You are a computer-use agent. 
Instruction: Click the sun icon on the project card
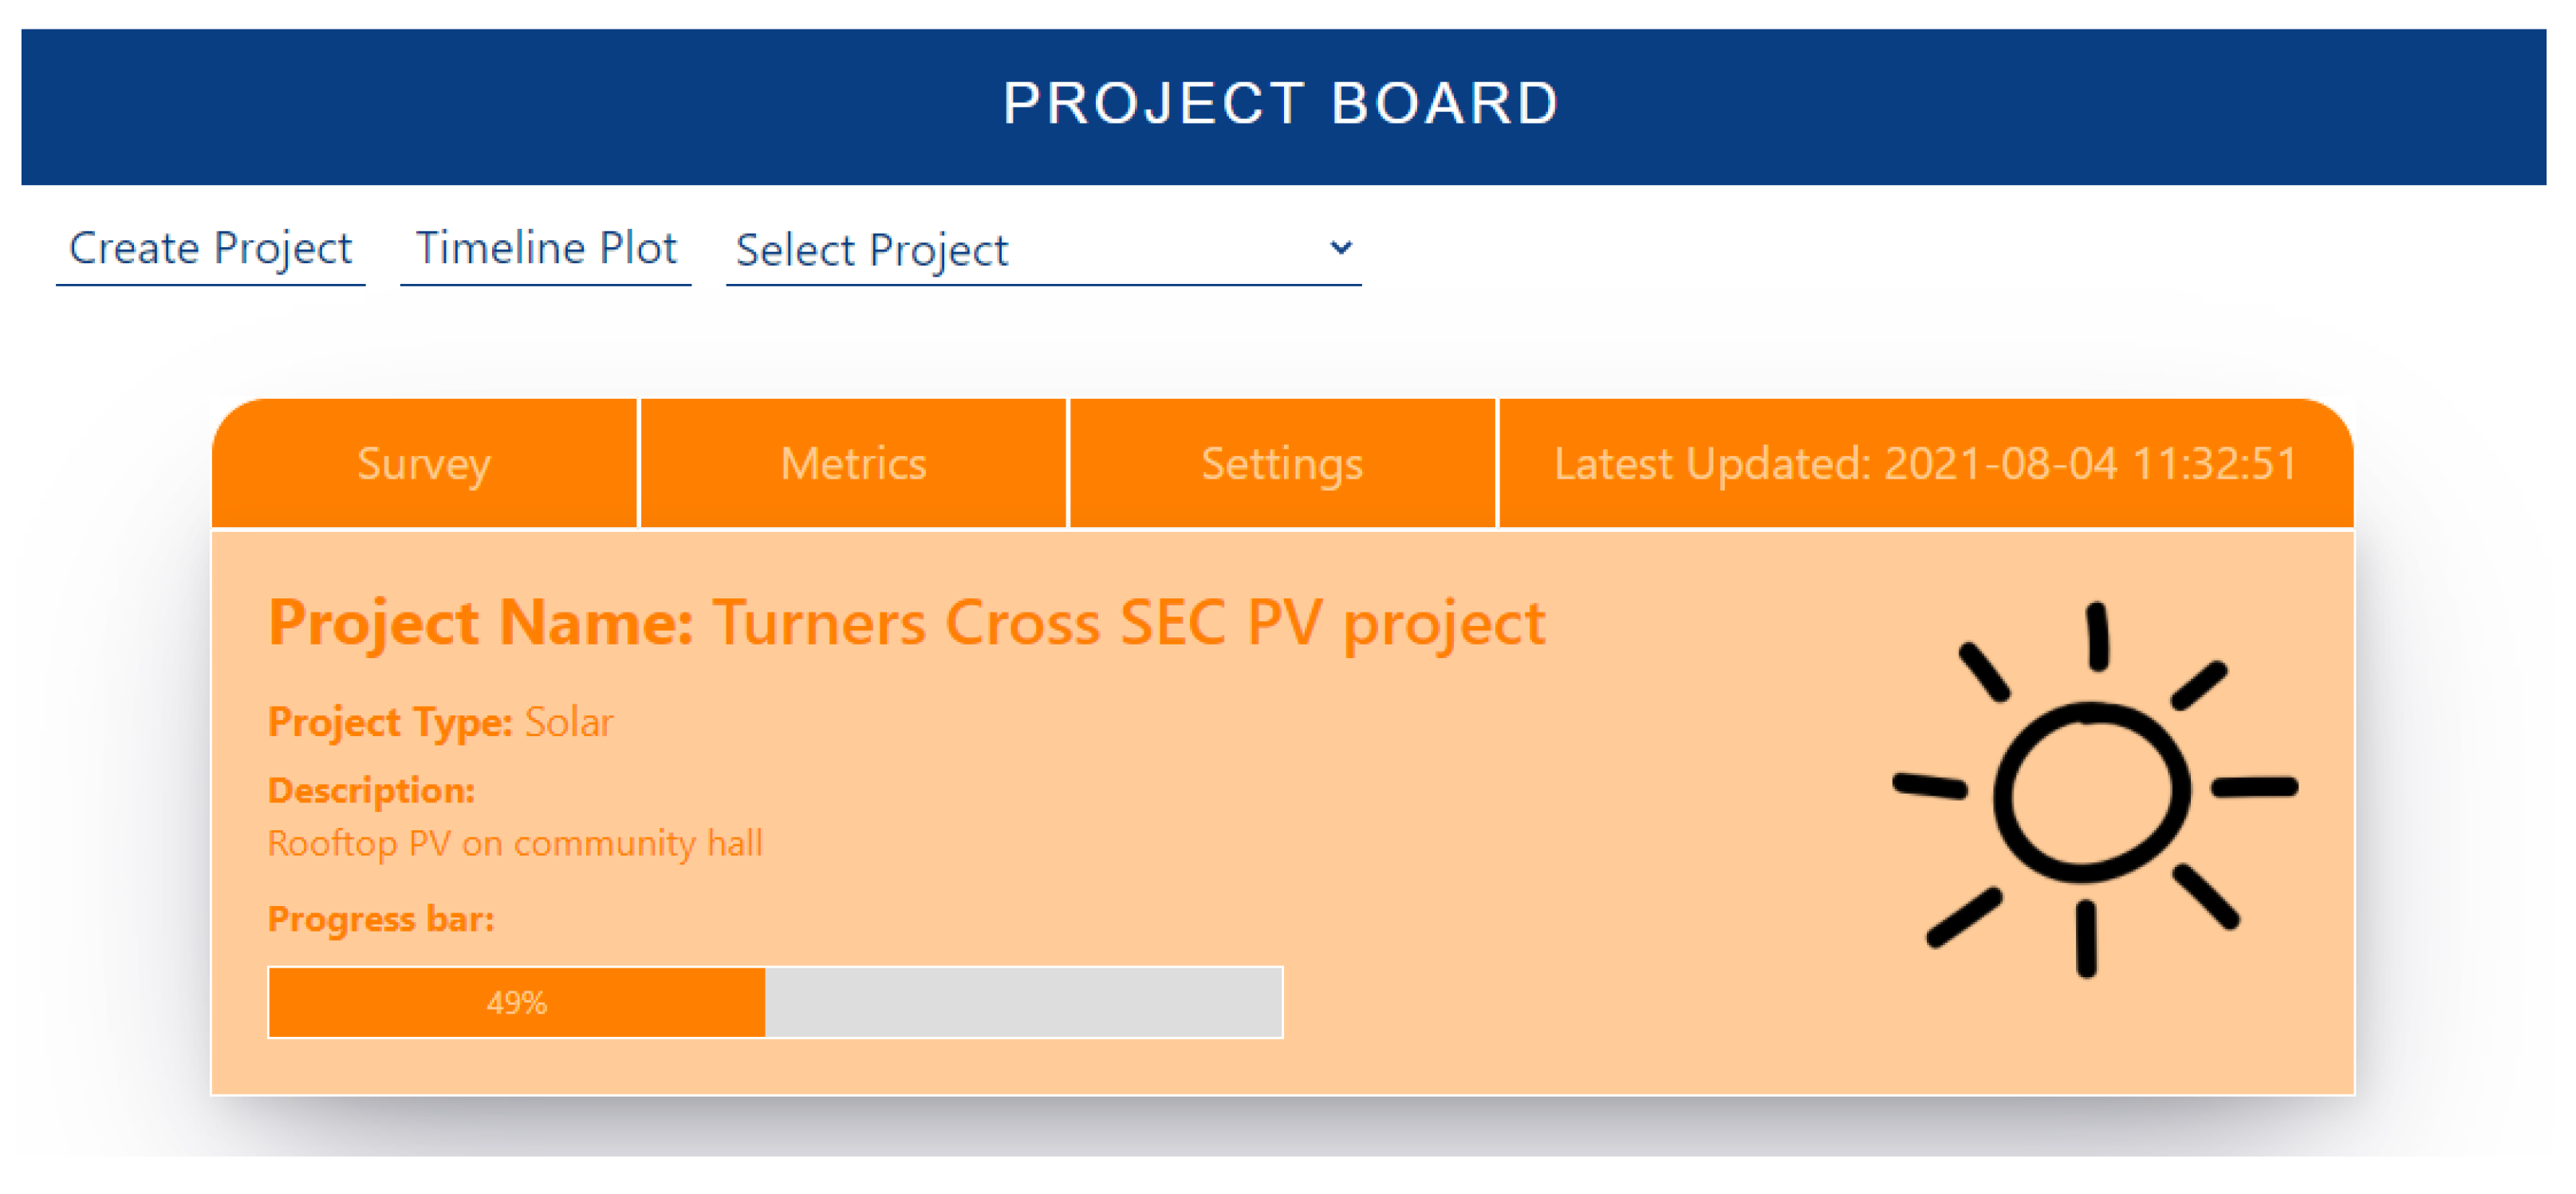2093,790
